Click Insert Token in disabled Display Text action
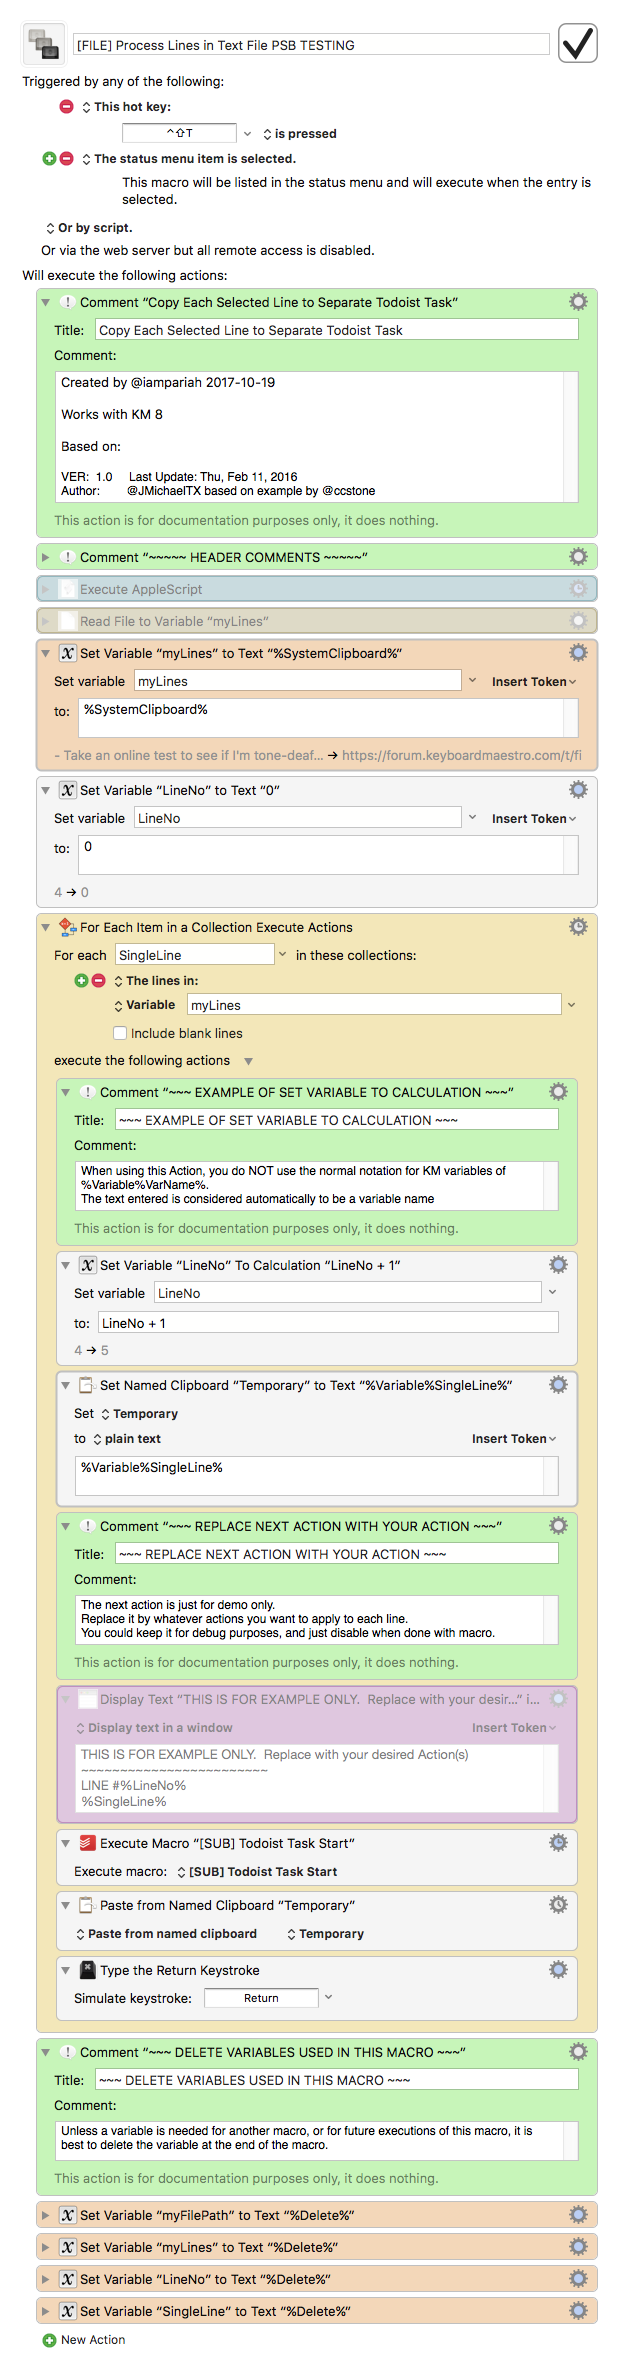This screenshot has width=619, height=2368. tap(514, 1727)
